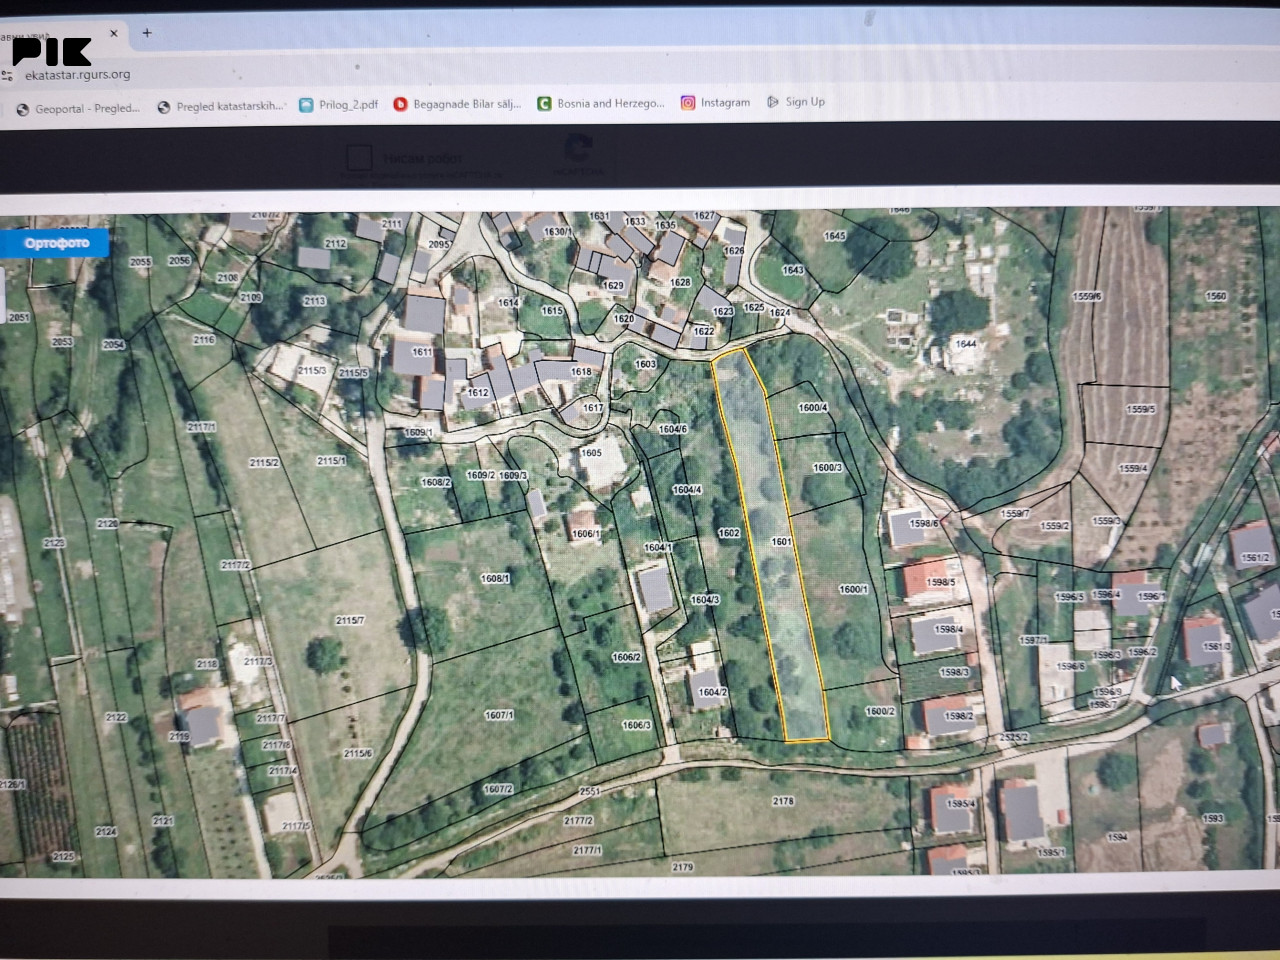1280x960 pixels.
Task: Select parcel 1600/4 on the map
Action: (x=813, y=408)
